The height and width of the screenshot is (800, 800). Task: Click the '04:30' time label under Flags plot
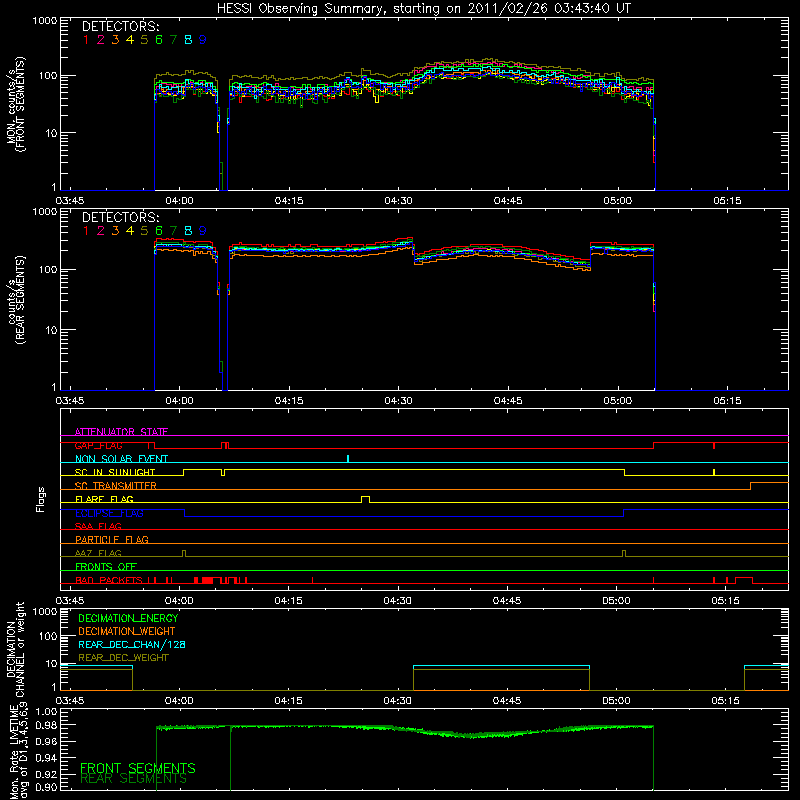point(397,601)
